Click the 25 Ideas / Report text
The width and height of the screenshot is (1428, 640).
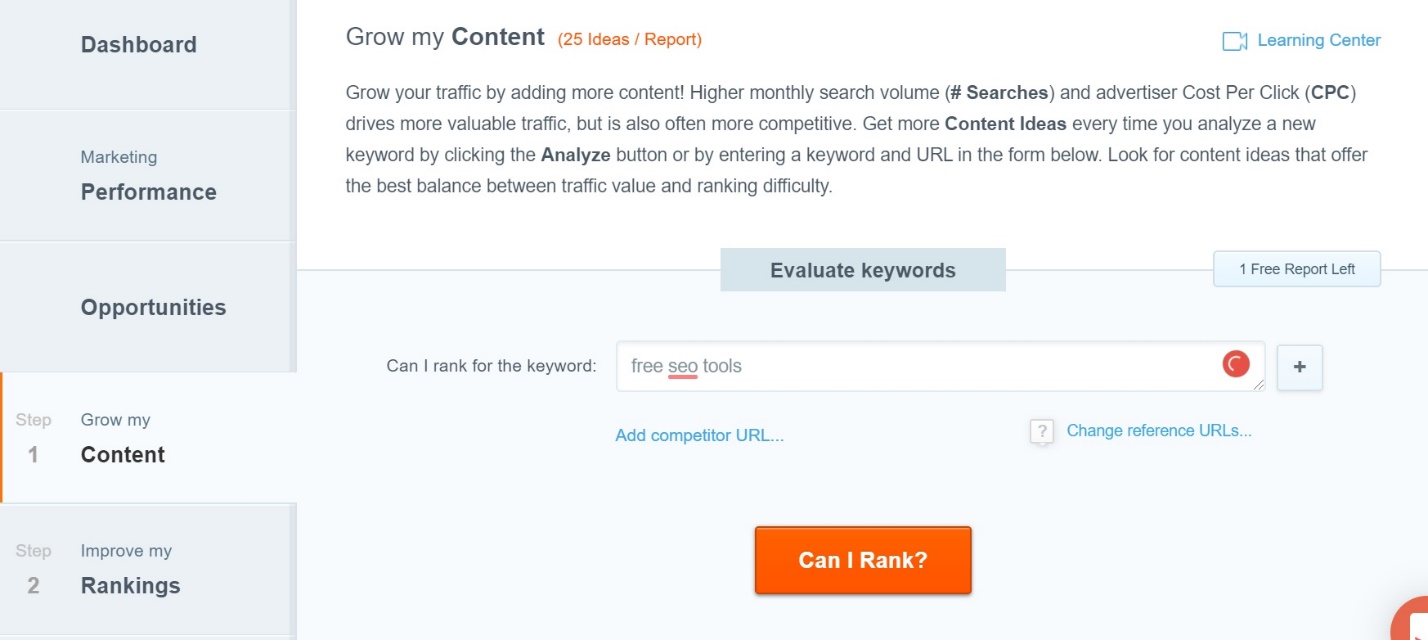[630, 40]
